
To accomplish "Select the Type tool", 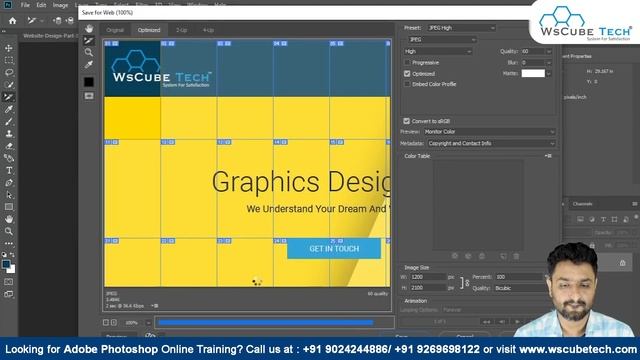I will click(x=9, y=171).
